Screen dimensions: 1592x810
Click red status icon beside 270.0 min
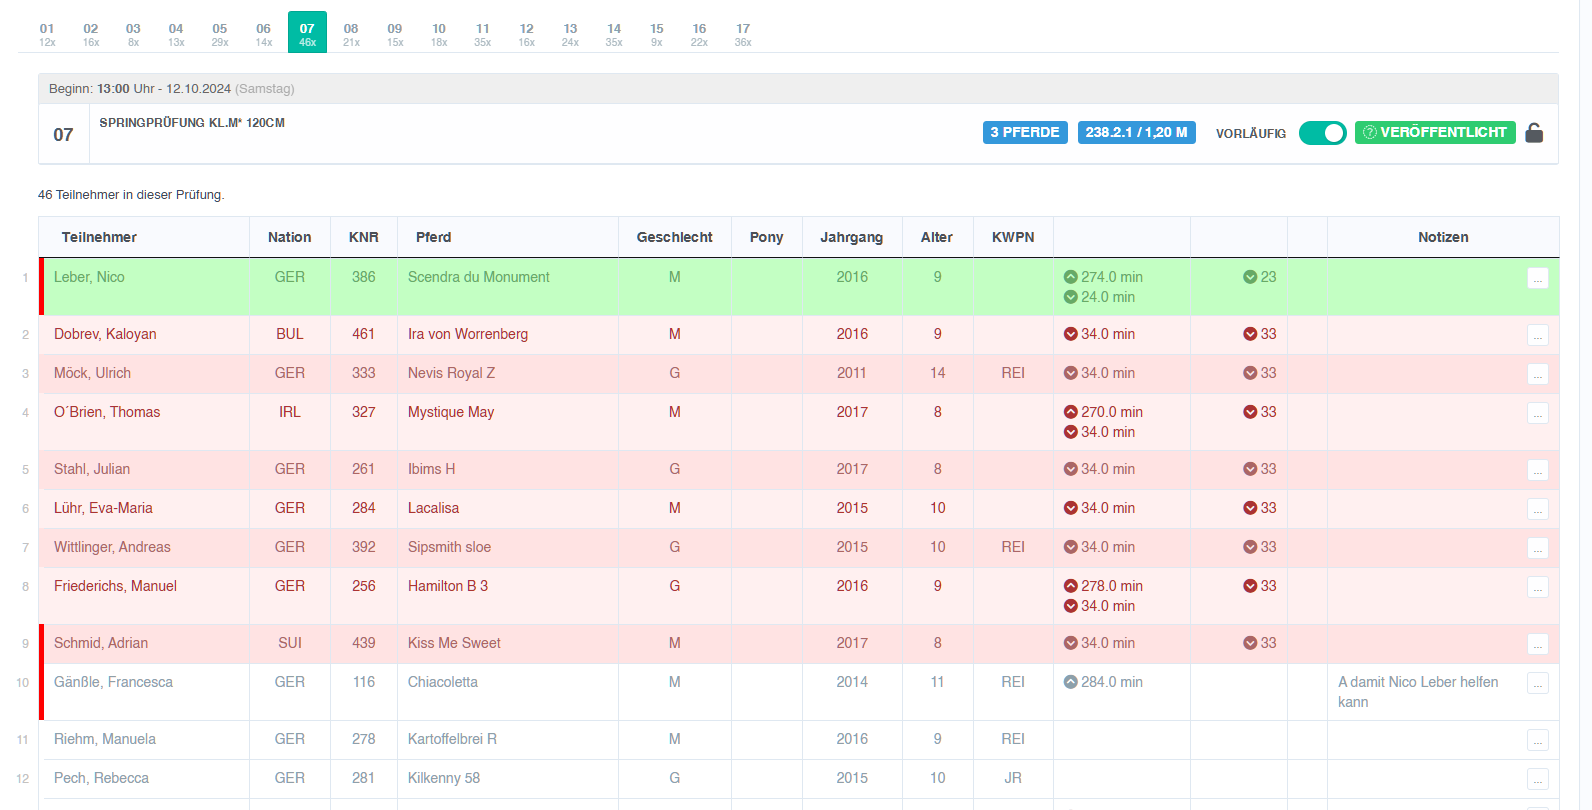1071,412
